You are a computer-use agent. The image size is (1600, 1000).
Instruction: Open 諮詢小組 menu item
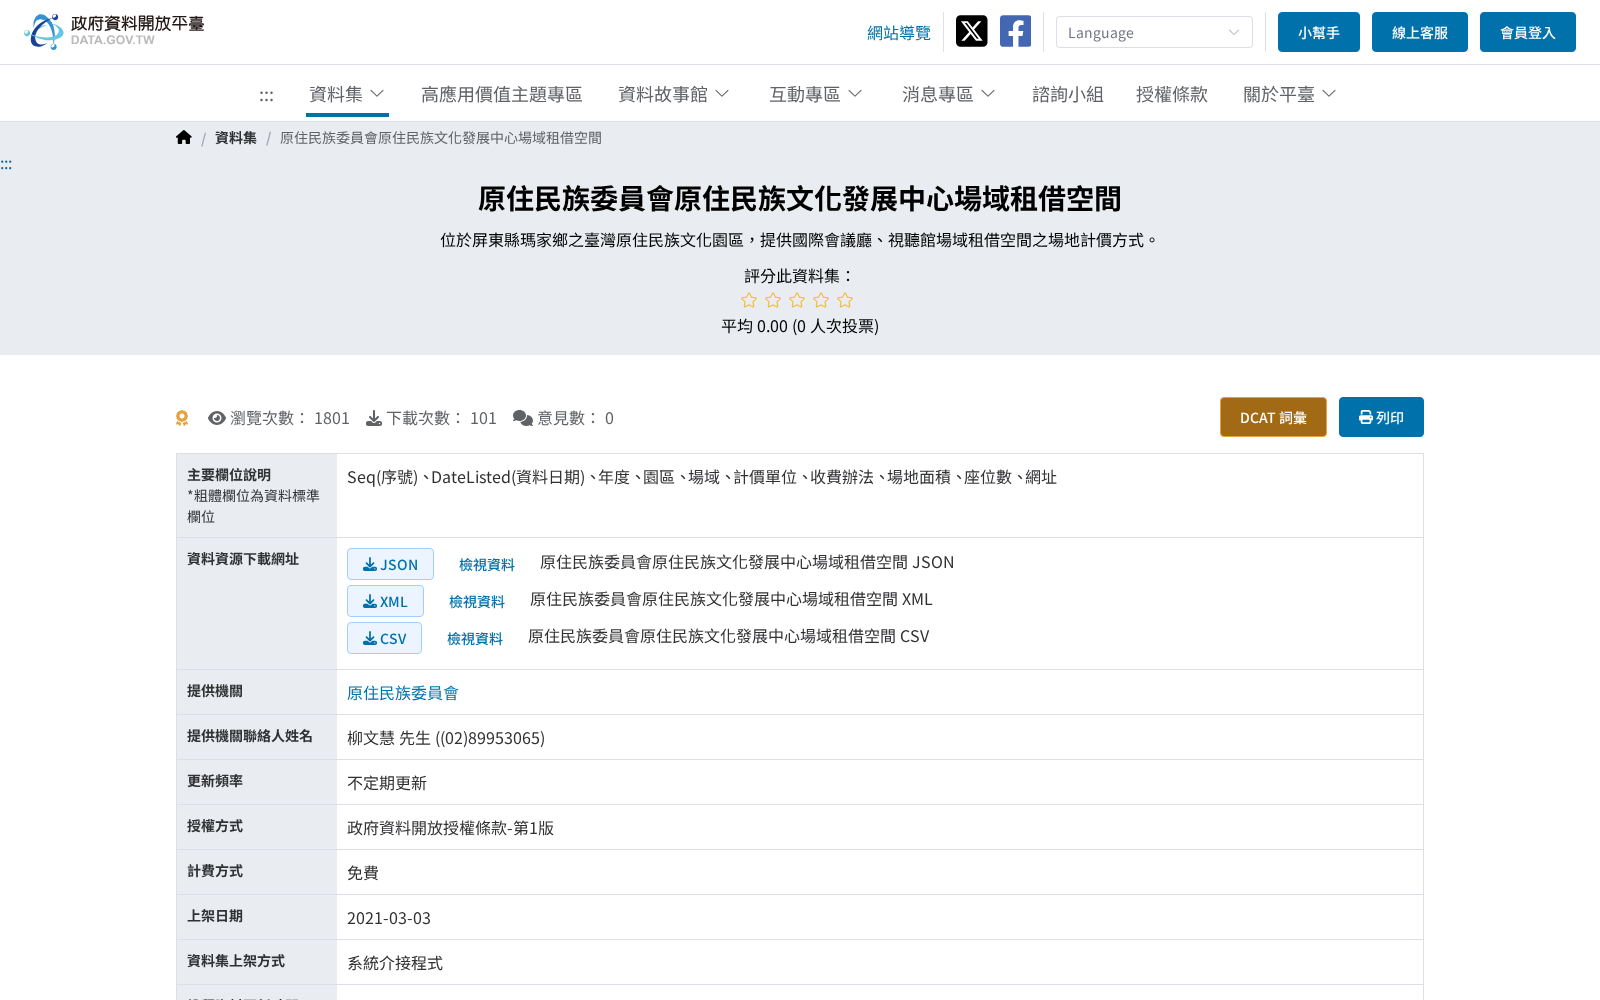(1068, 94)
